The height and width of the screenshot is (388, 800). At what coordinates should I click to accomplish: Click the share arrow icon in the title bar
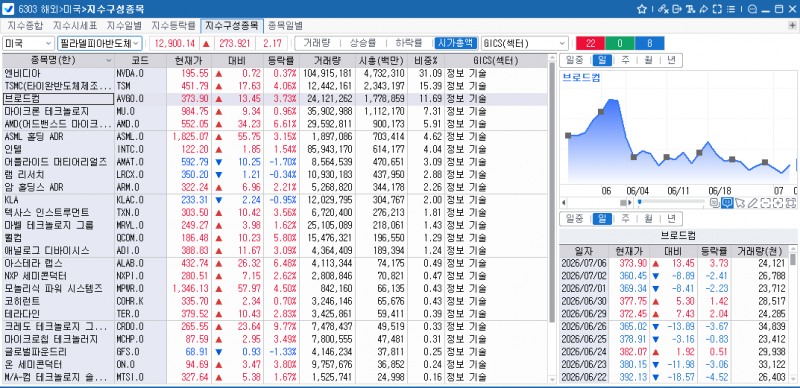pyautogui.click(x=704, y=9)
